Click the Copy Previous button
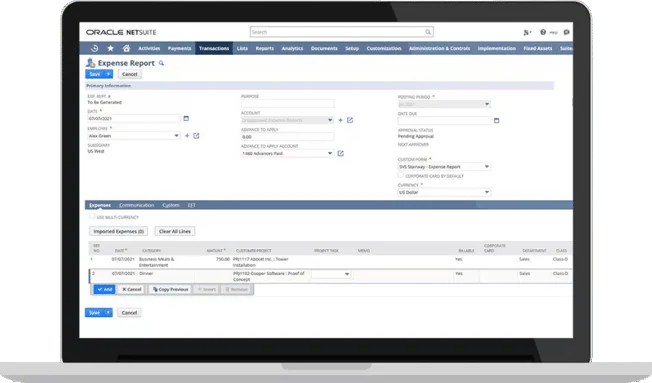Screen dimensions: 652x383 [x=170, y=289]
